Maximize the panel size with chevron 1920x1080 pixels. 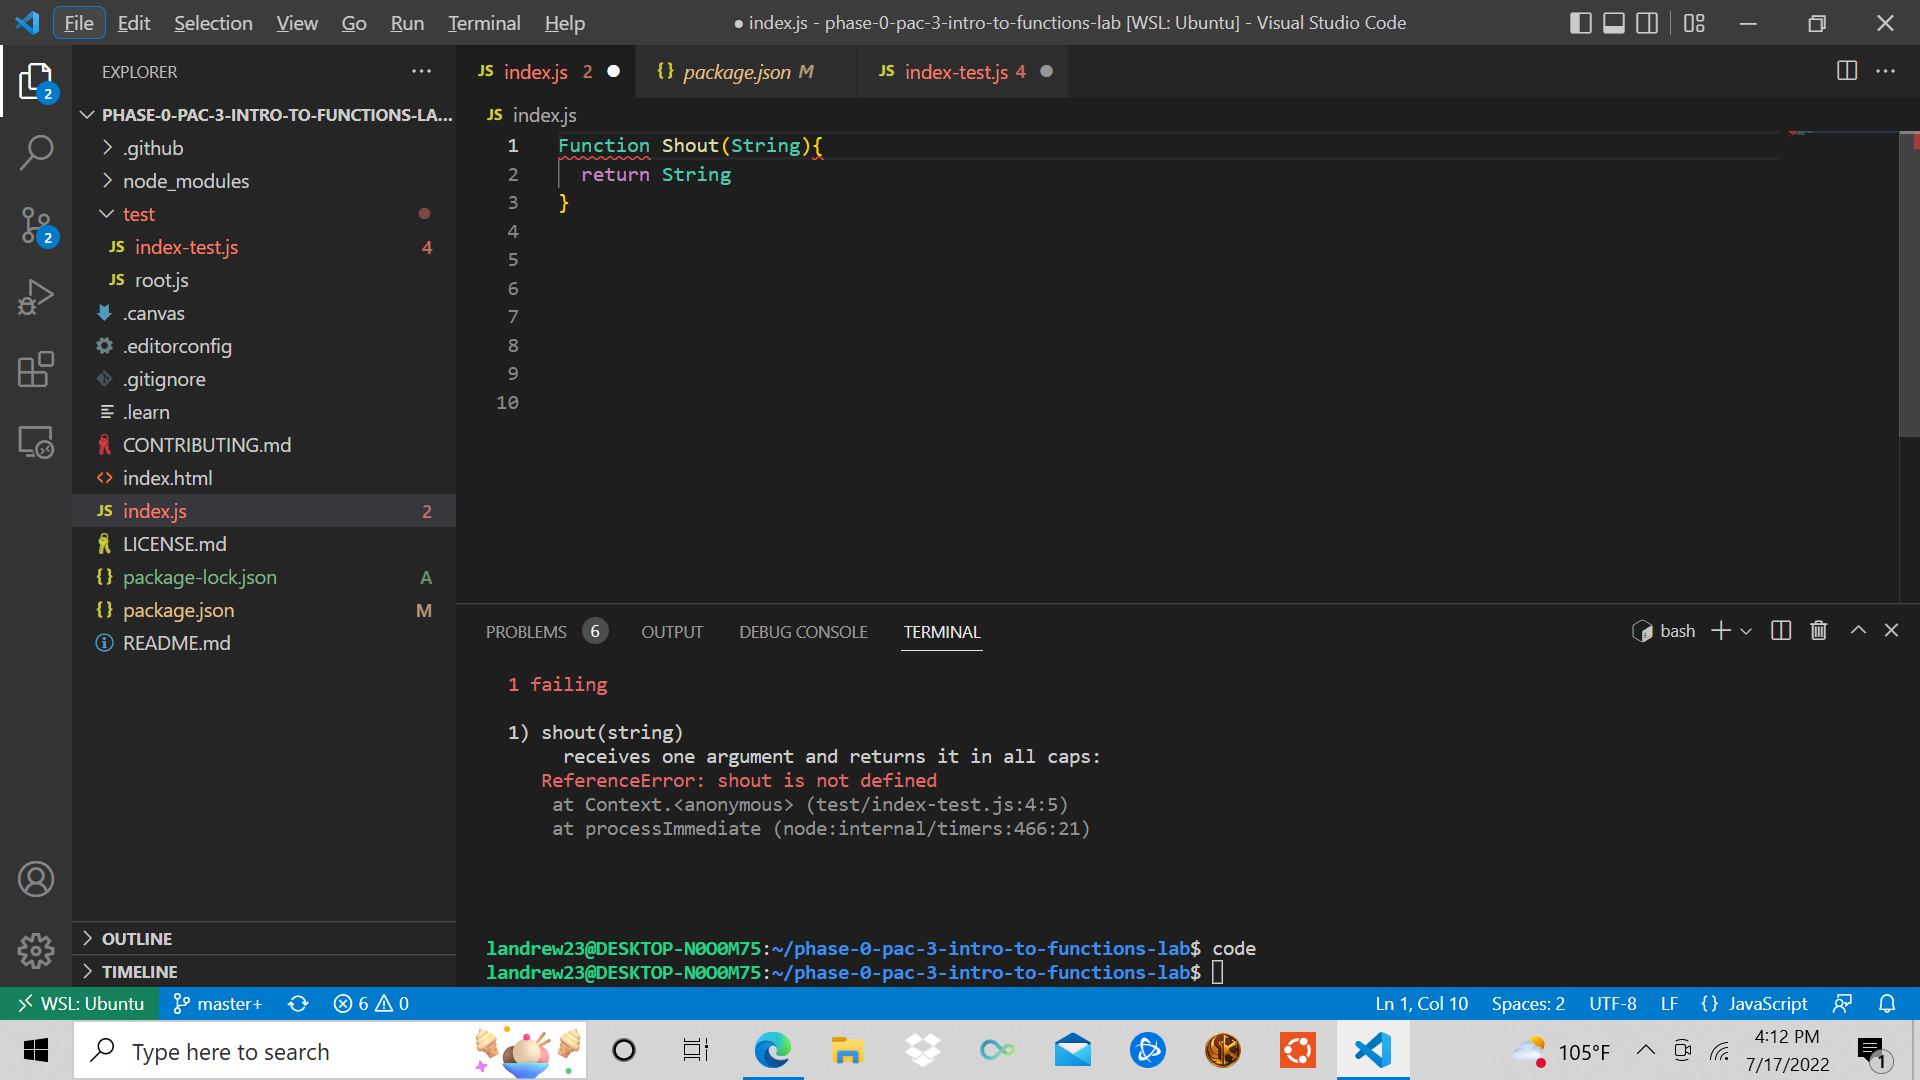pos(1858,631)
